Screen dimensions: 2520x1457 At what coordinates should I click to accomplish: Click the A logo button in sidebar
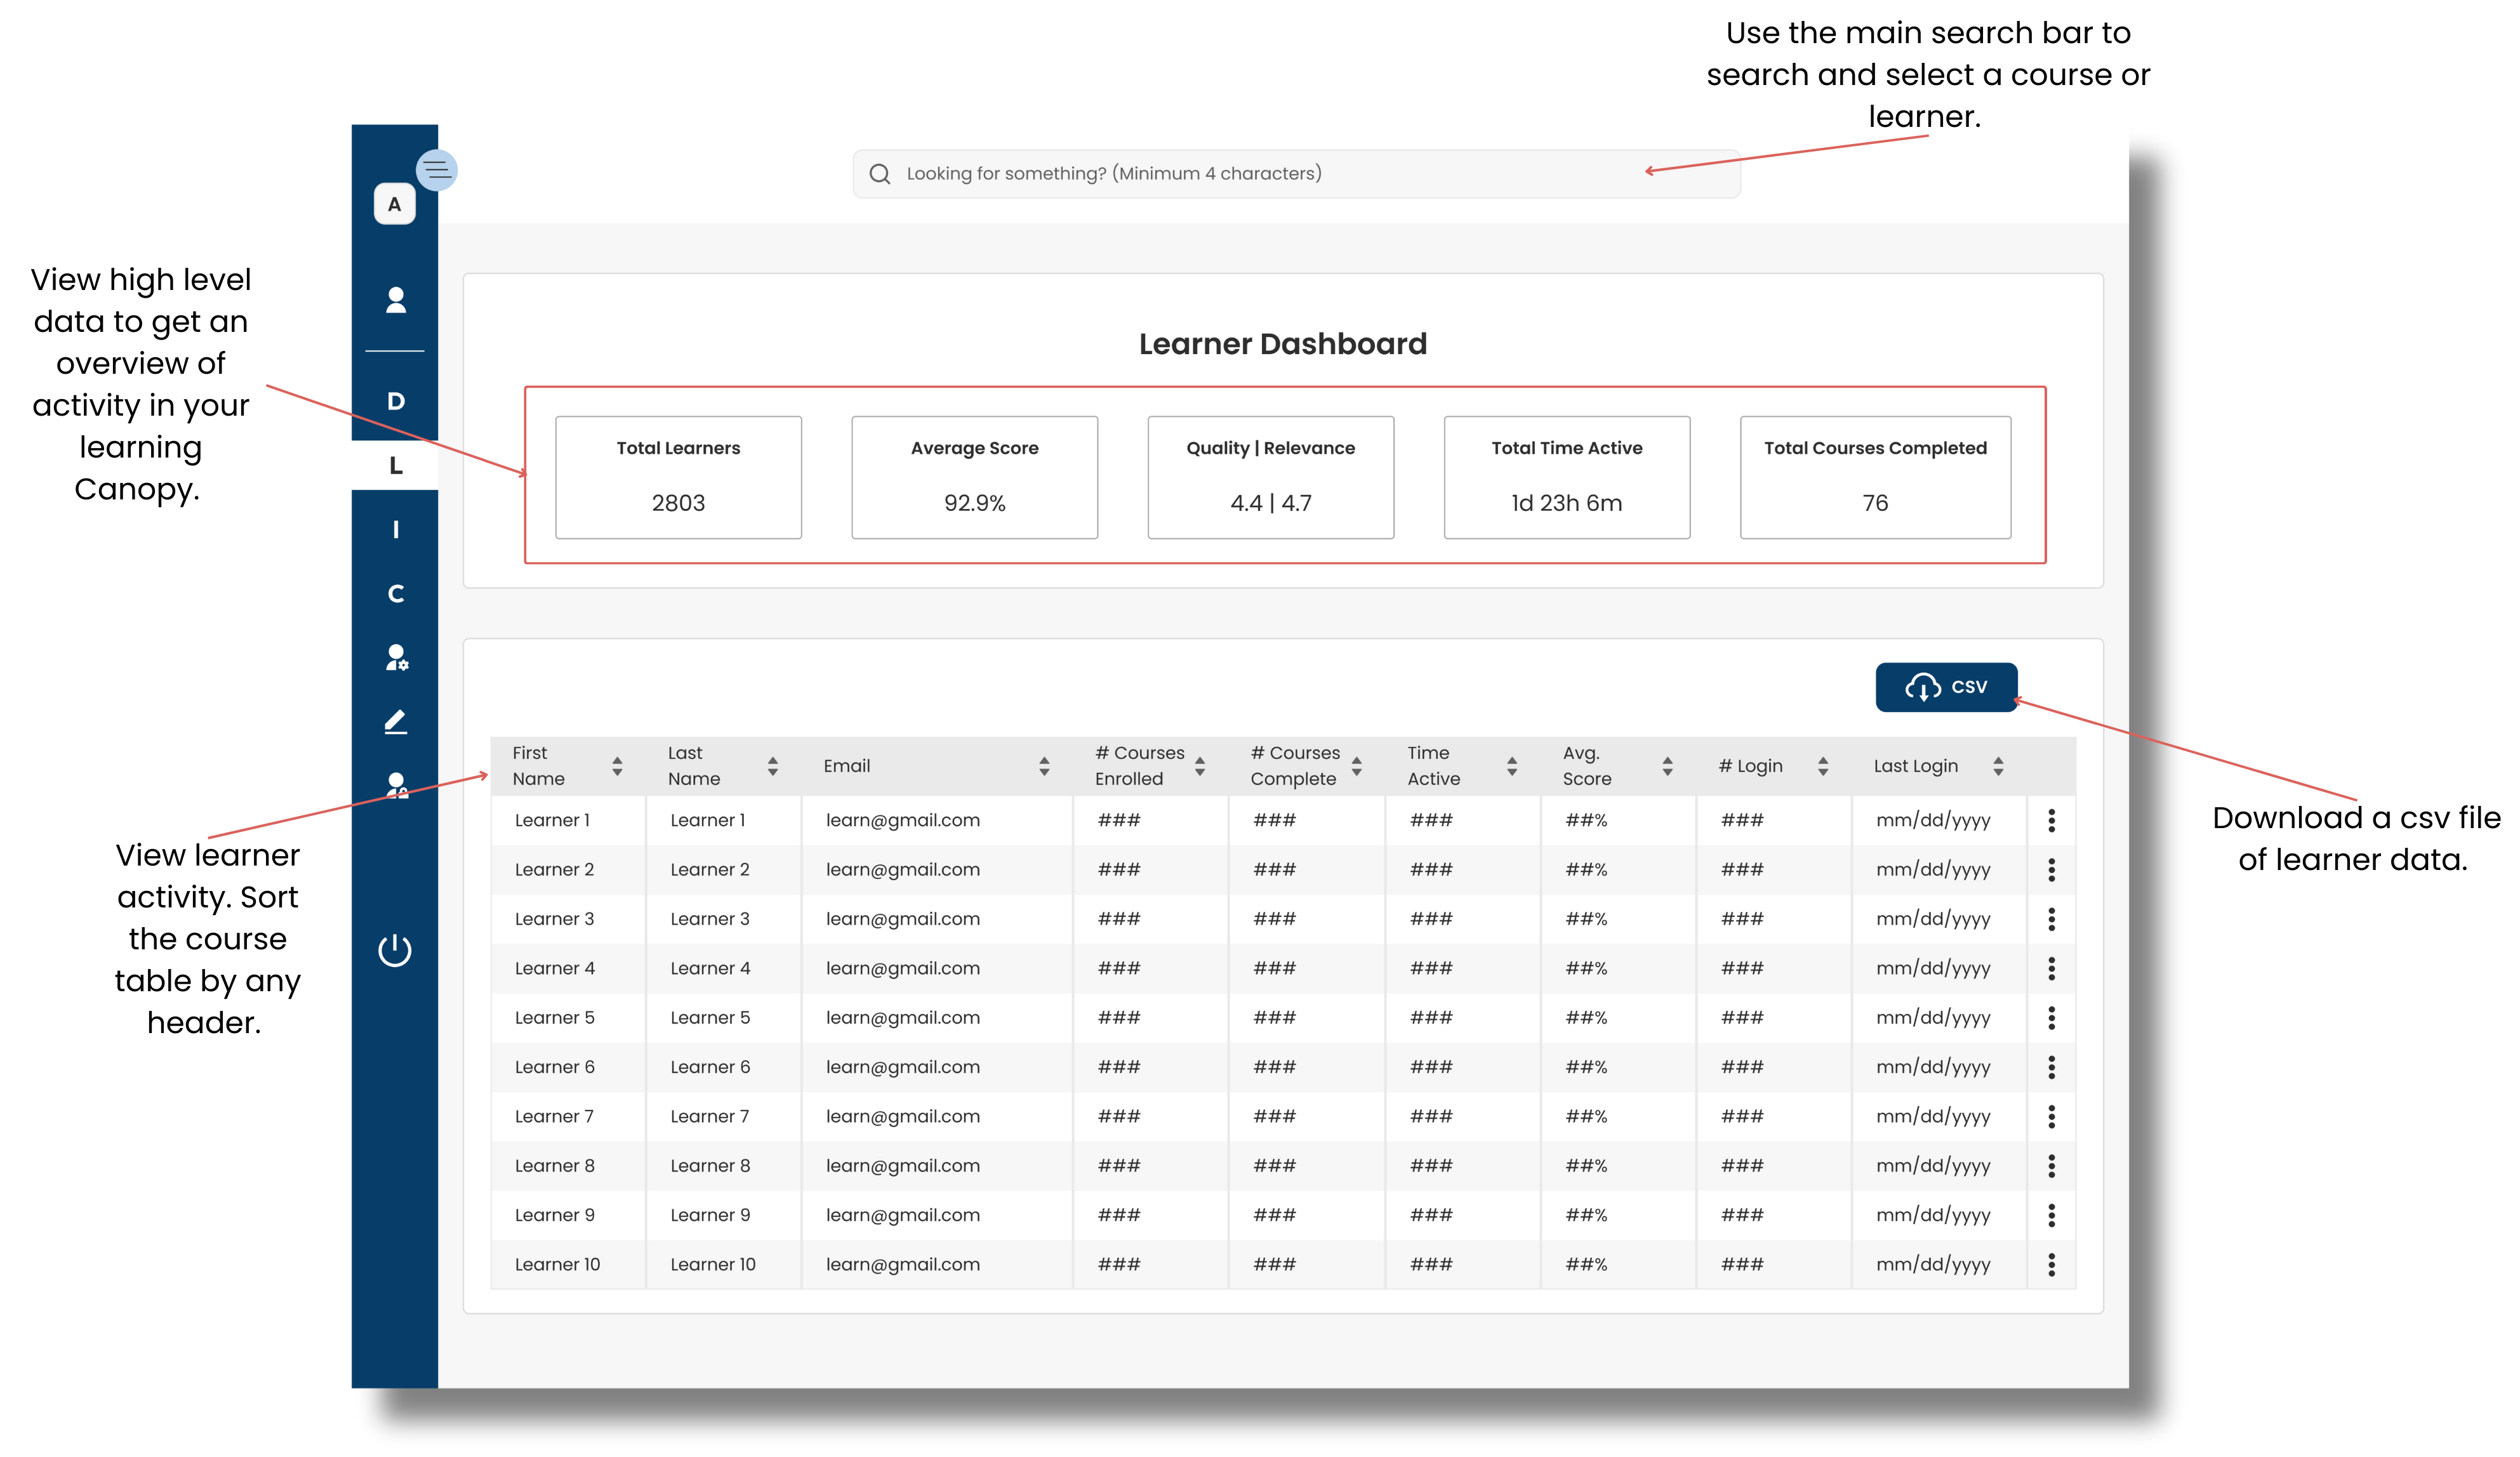(x=394, y=204)
